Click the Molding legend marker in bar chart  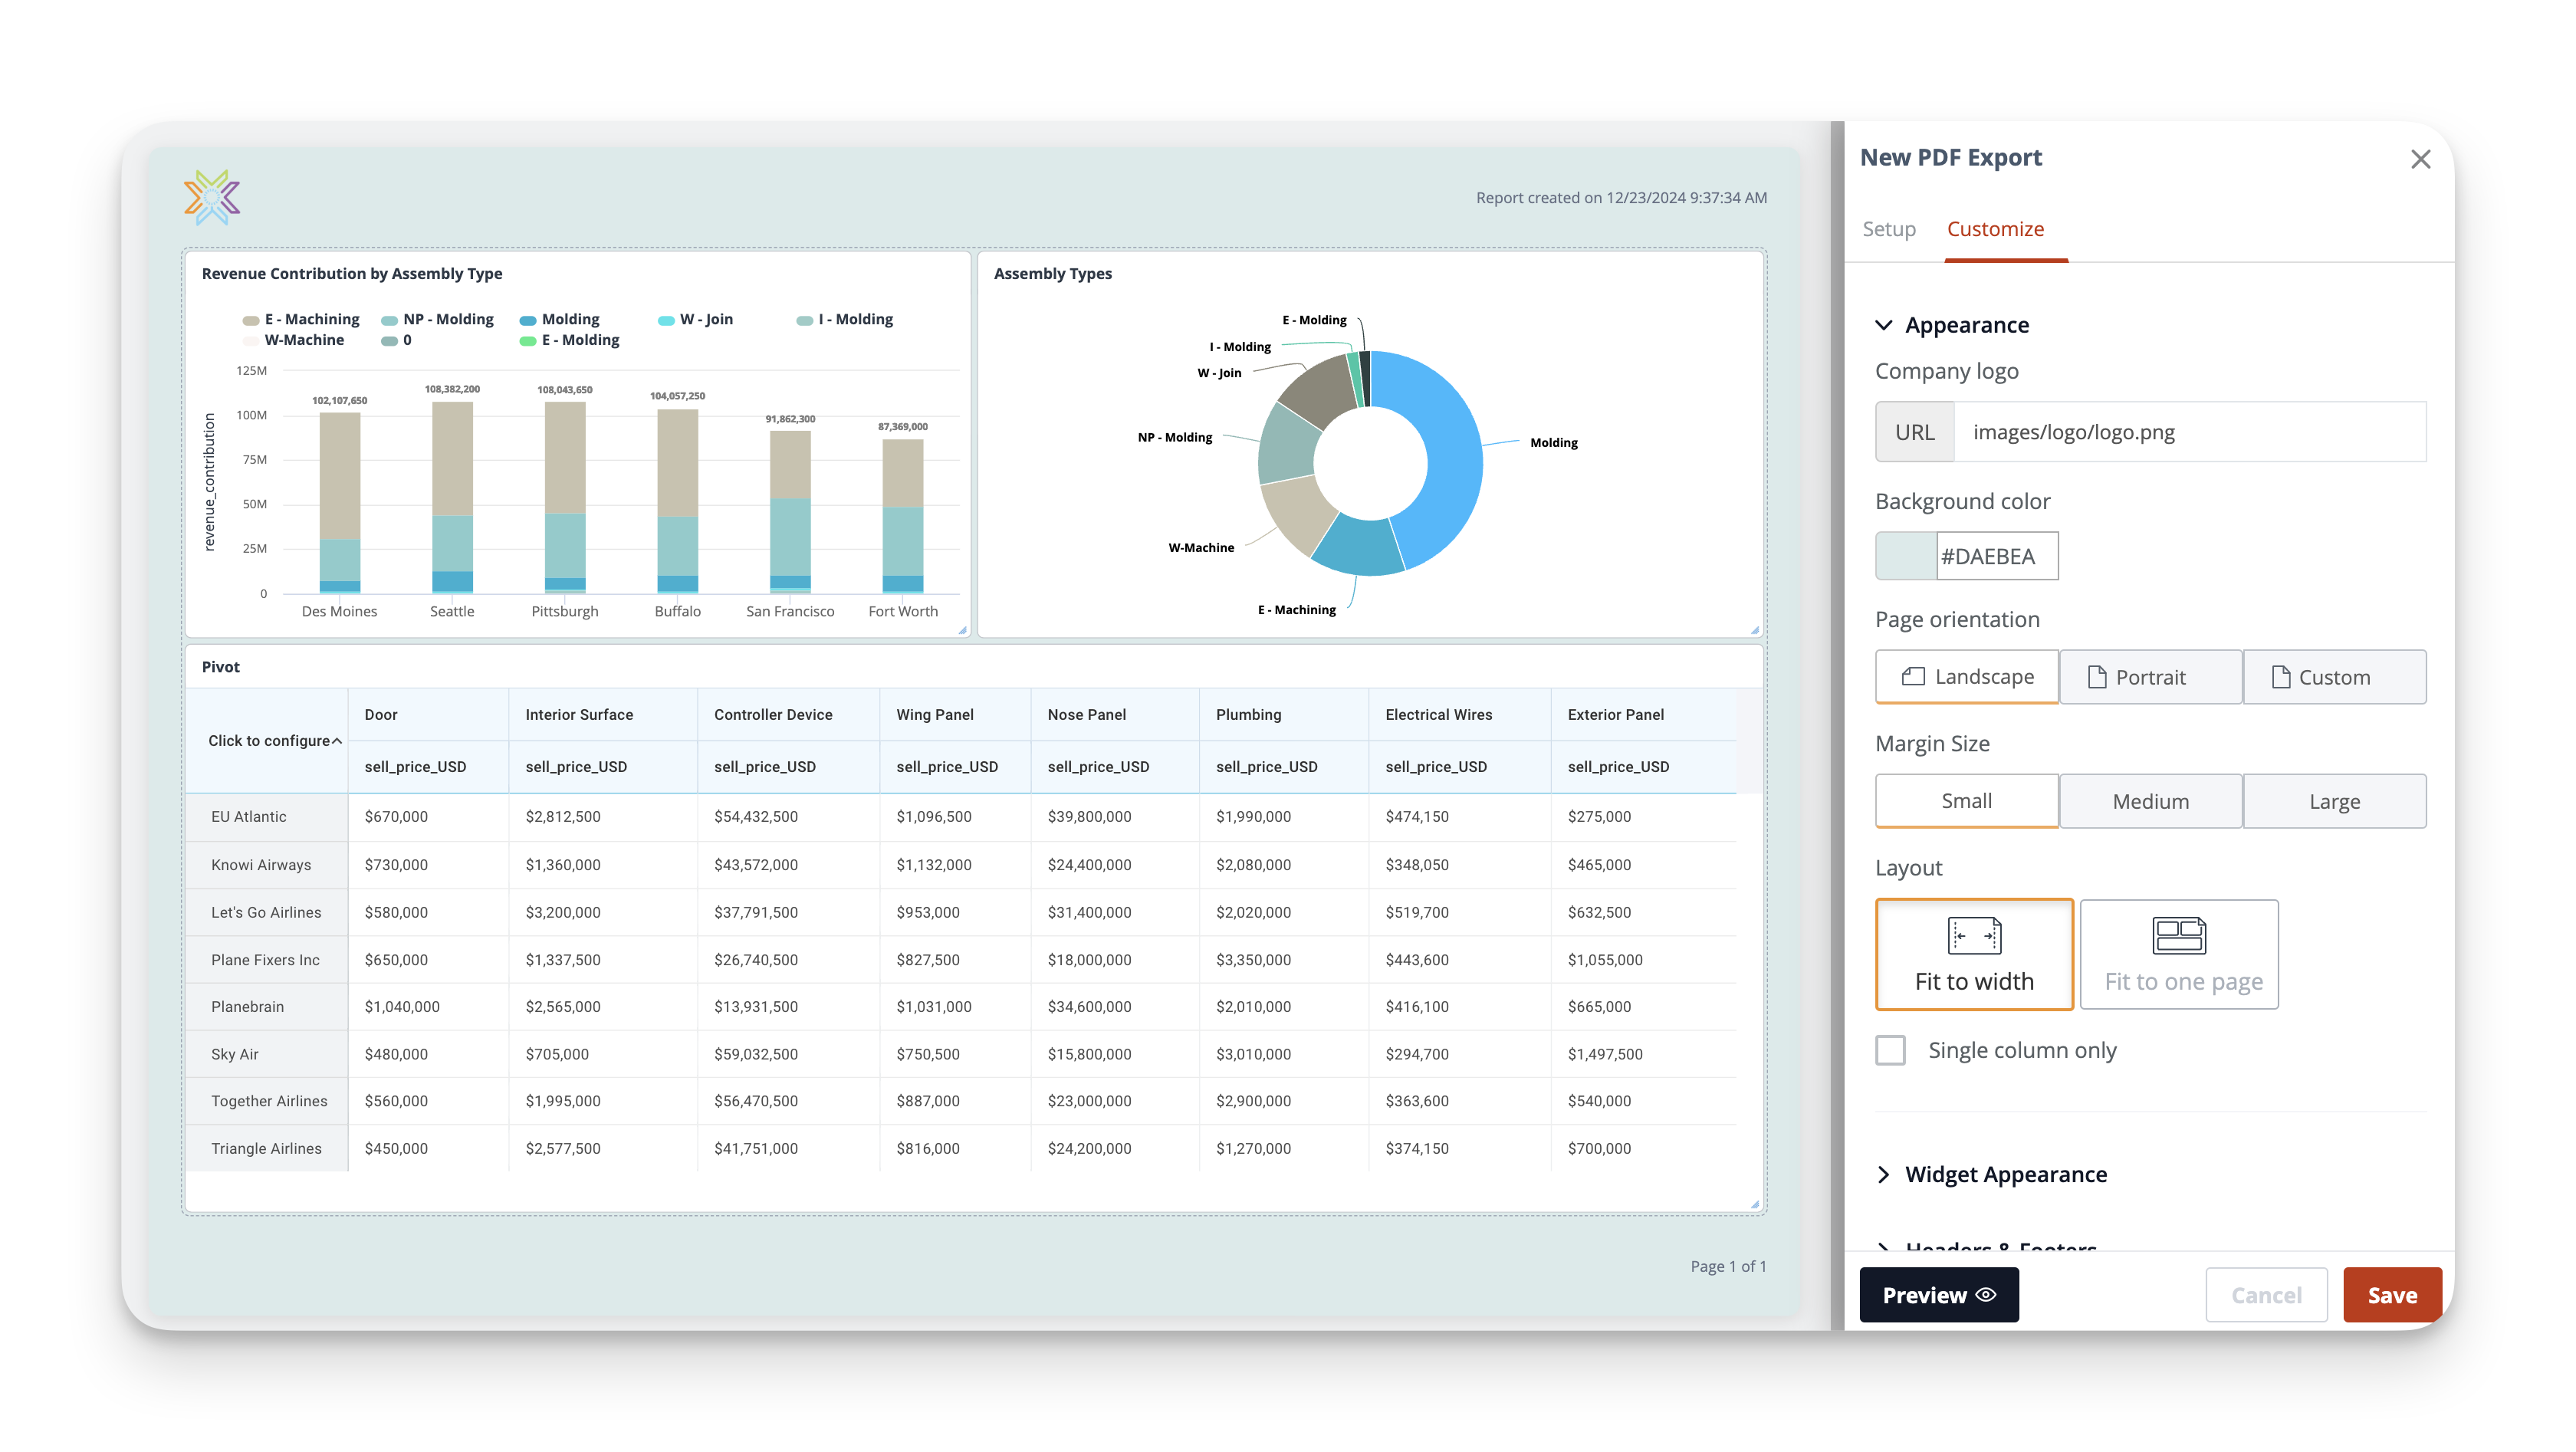point(528,320)
